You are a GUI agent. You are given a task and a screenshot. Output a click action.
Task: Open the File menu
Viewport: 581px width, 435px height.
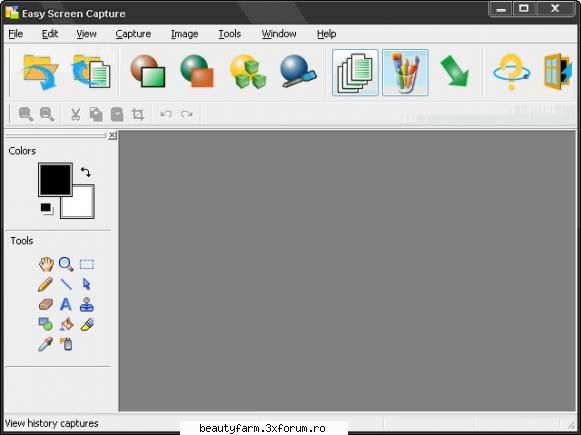[16, 34]
